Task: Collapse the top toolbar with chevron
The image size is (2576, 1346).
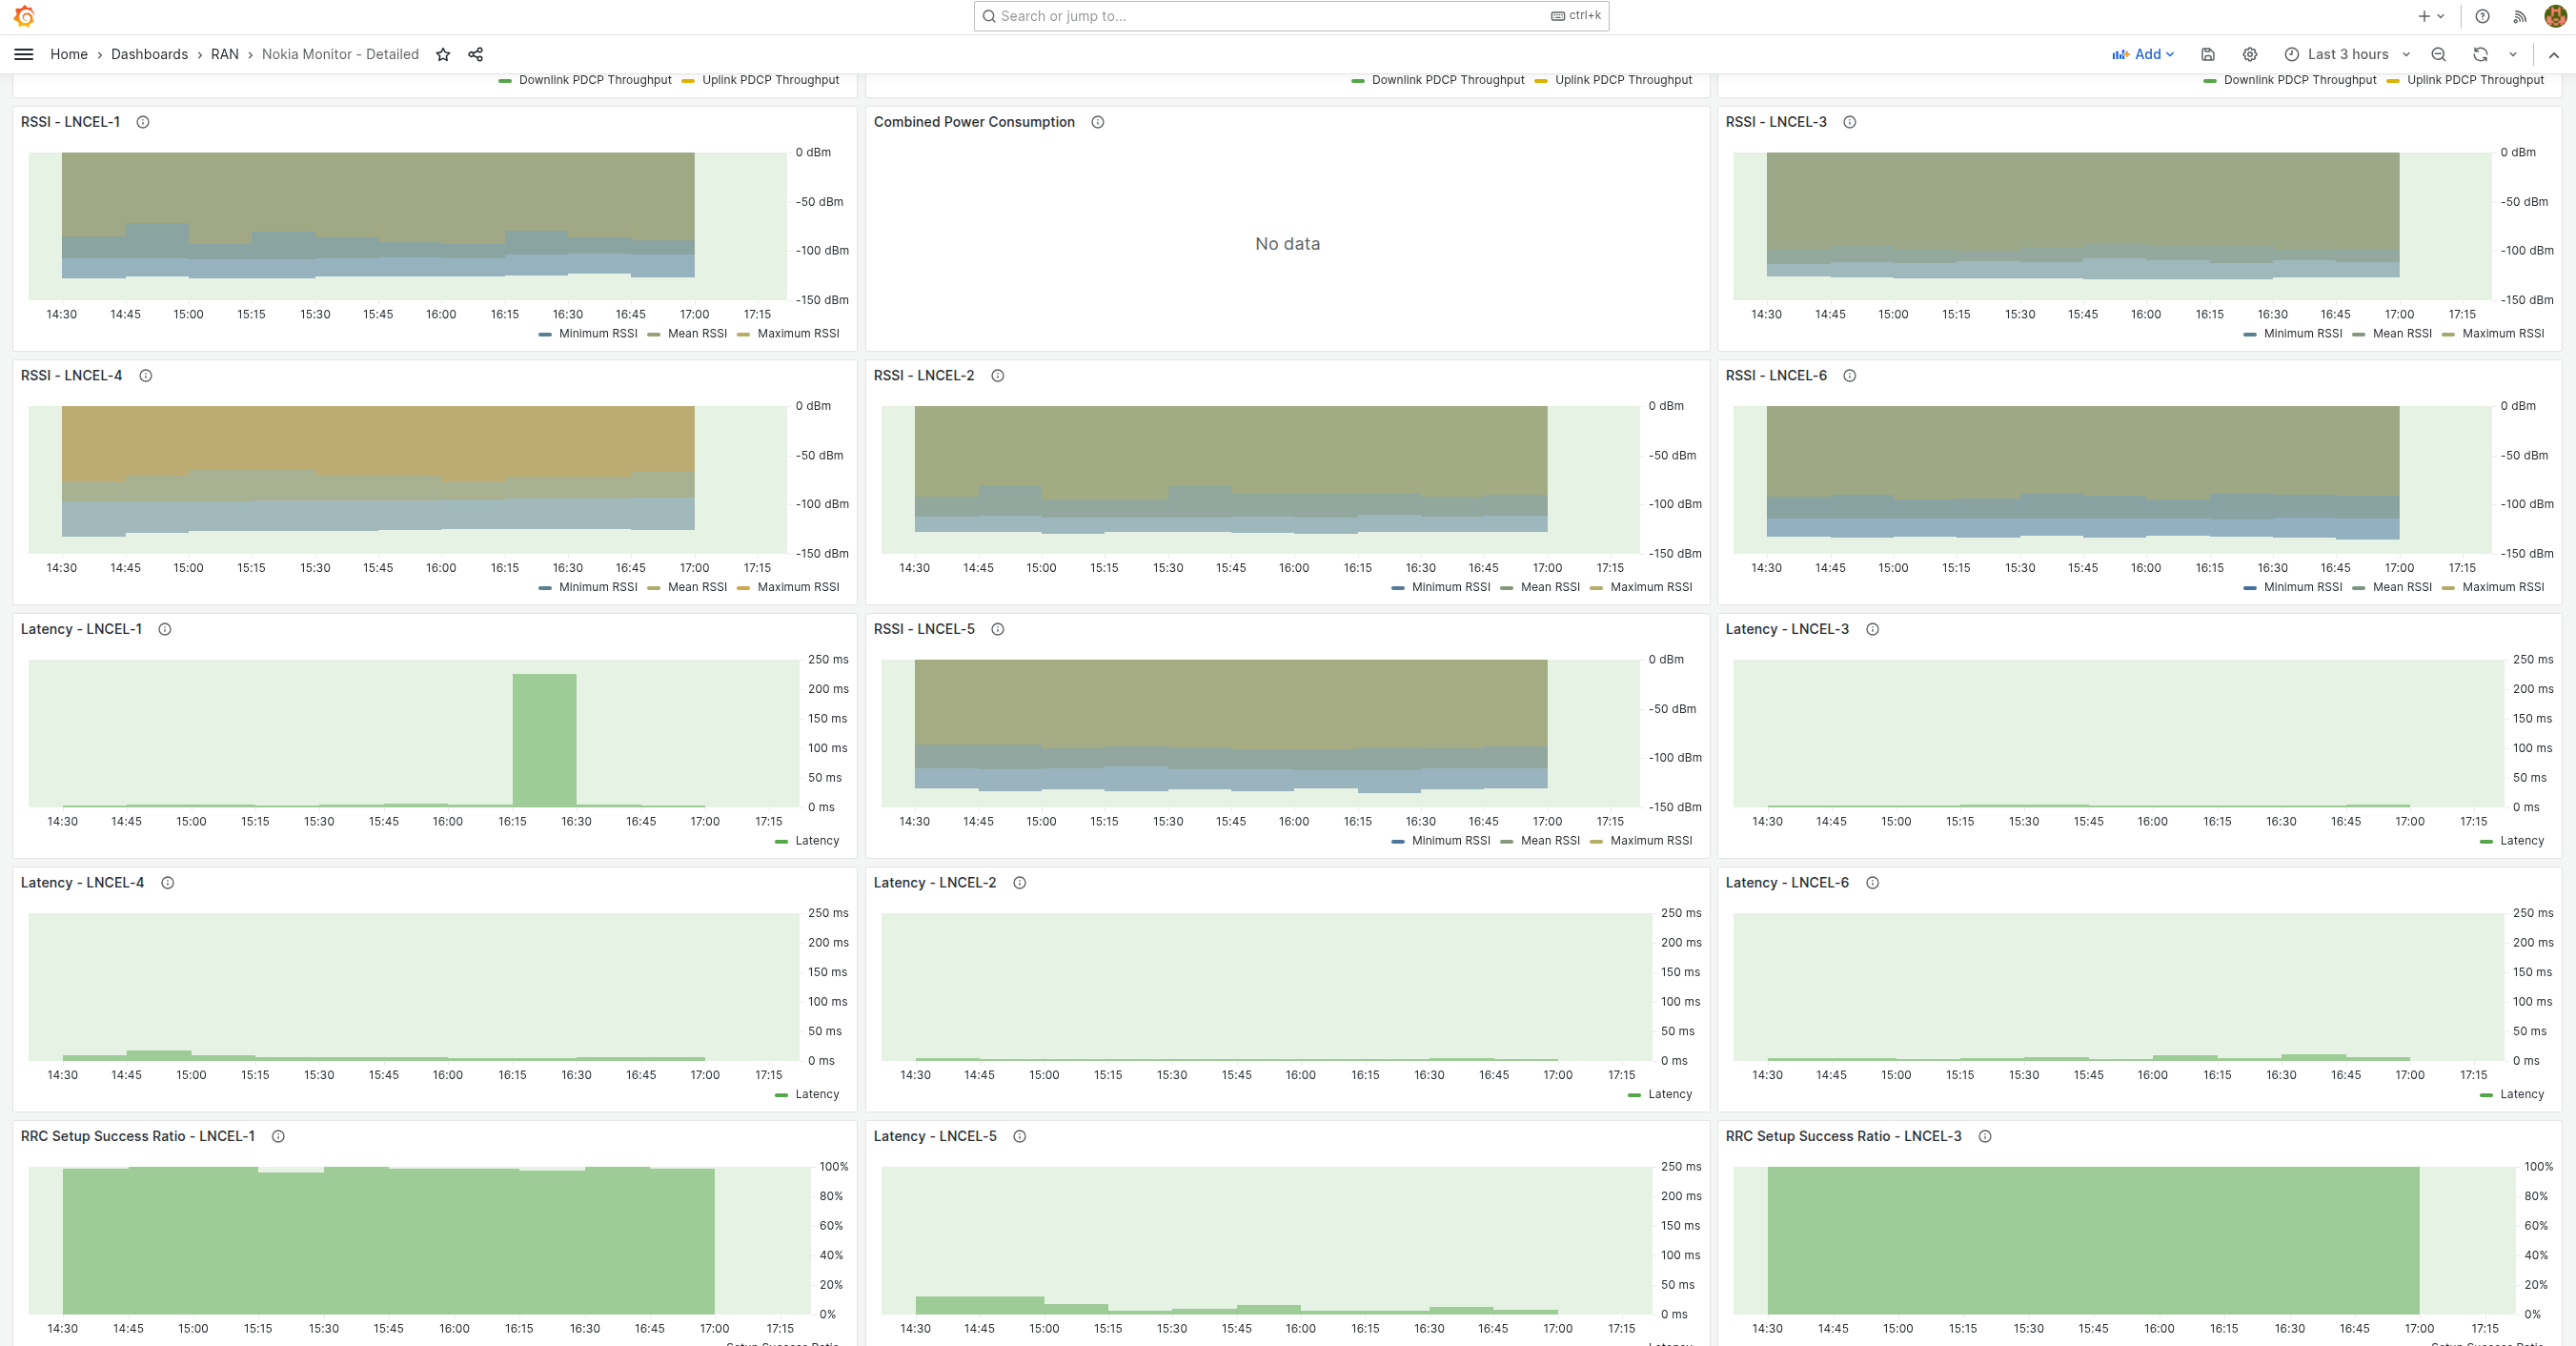Action: [x=2554, y=54]
